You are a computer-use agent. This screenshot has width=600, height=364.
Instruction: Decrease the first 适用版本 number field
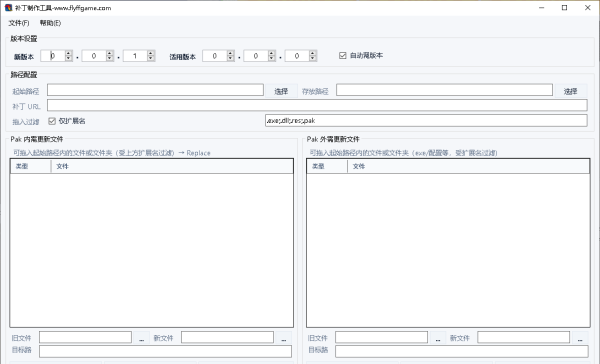coord(230,59)
